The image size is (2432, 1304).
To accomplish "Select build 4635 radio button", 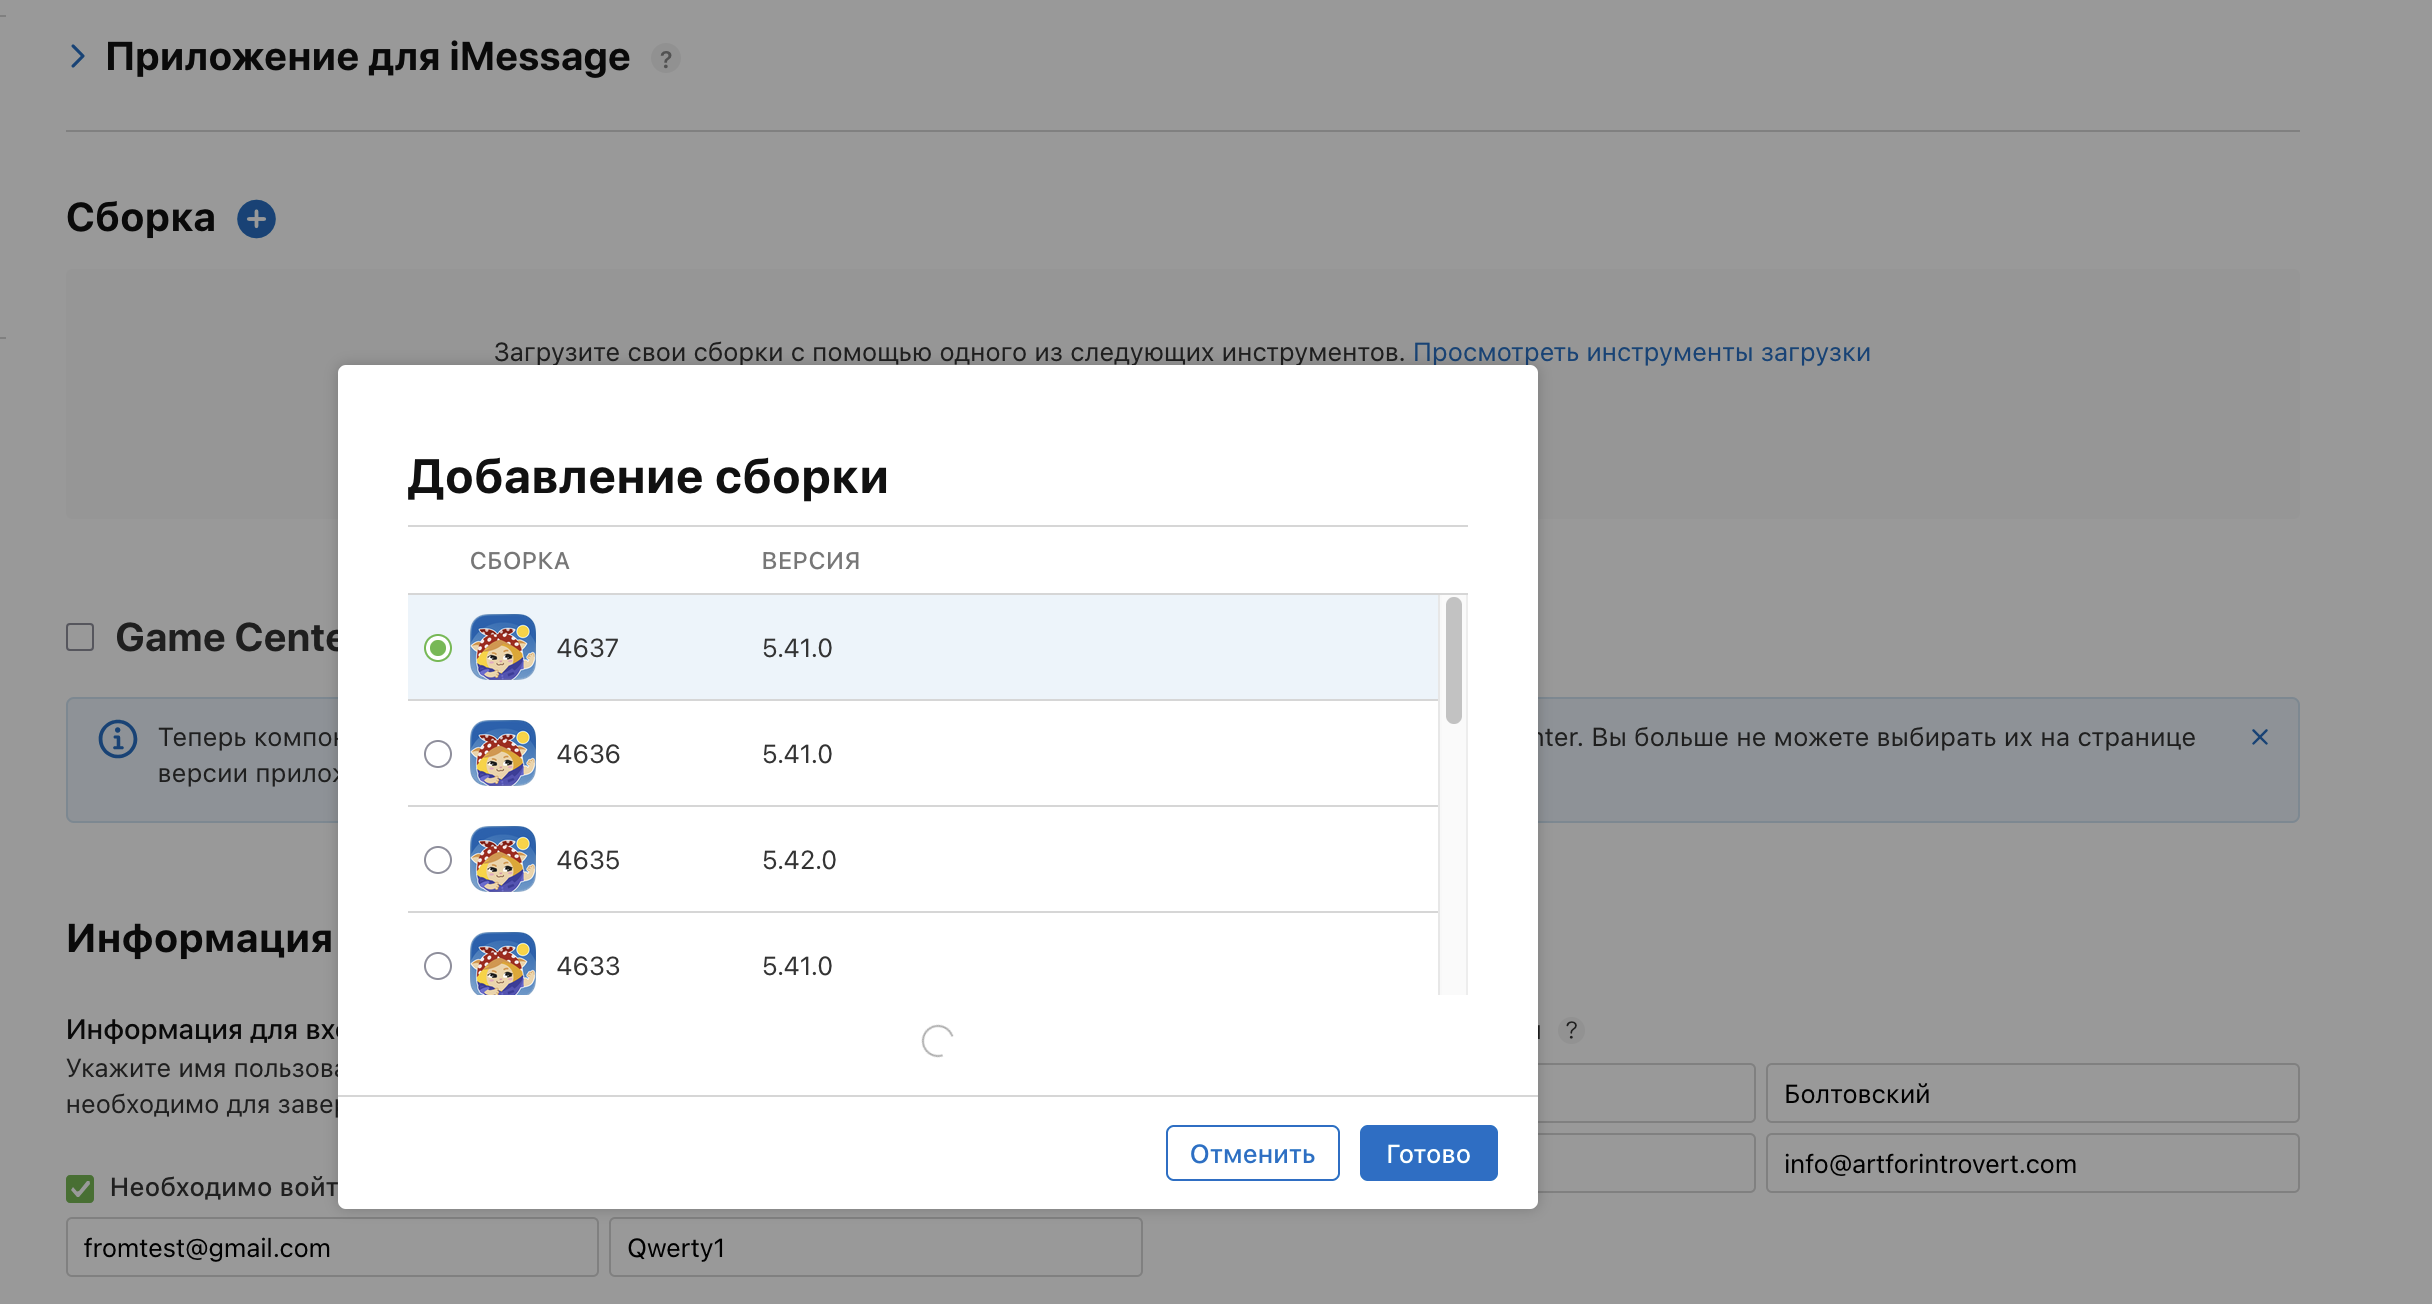I will 438,859.
